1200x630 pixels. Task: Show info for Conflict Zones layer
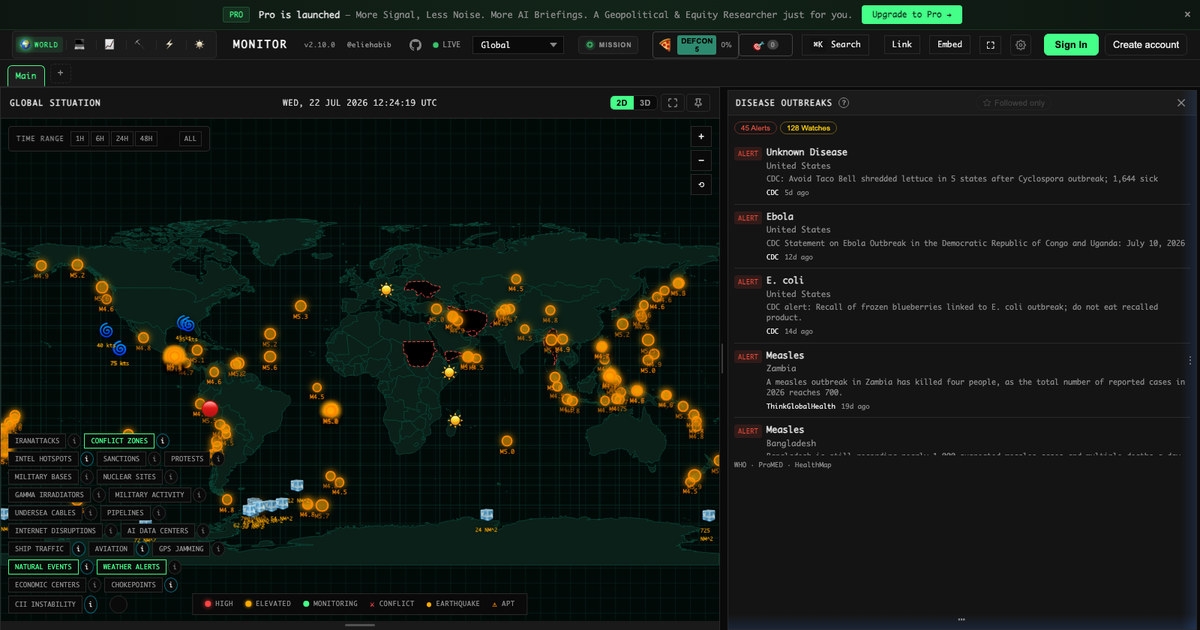pyautogui.click(x=163, y=441)
